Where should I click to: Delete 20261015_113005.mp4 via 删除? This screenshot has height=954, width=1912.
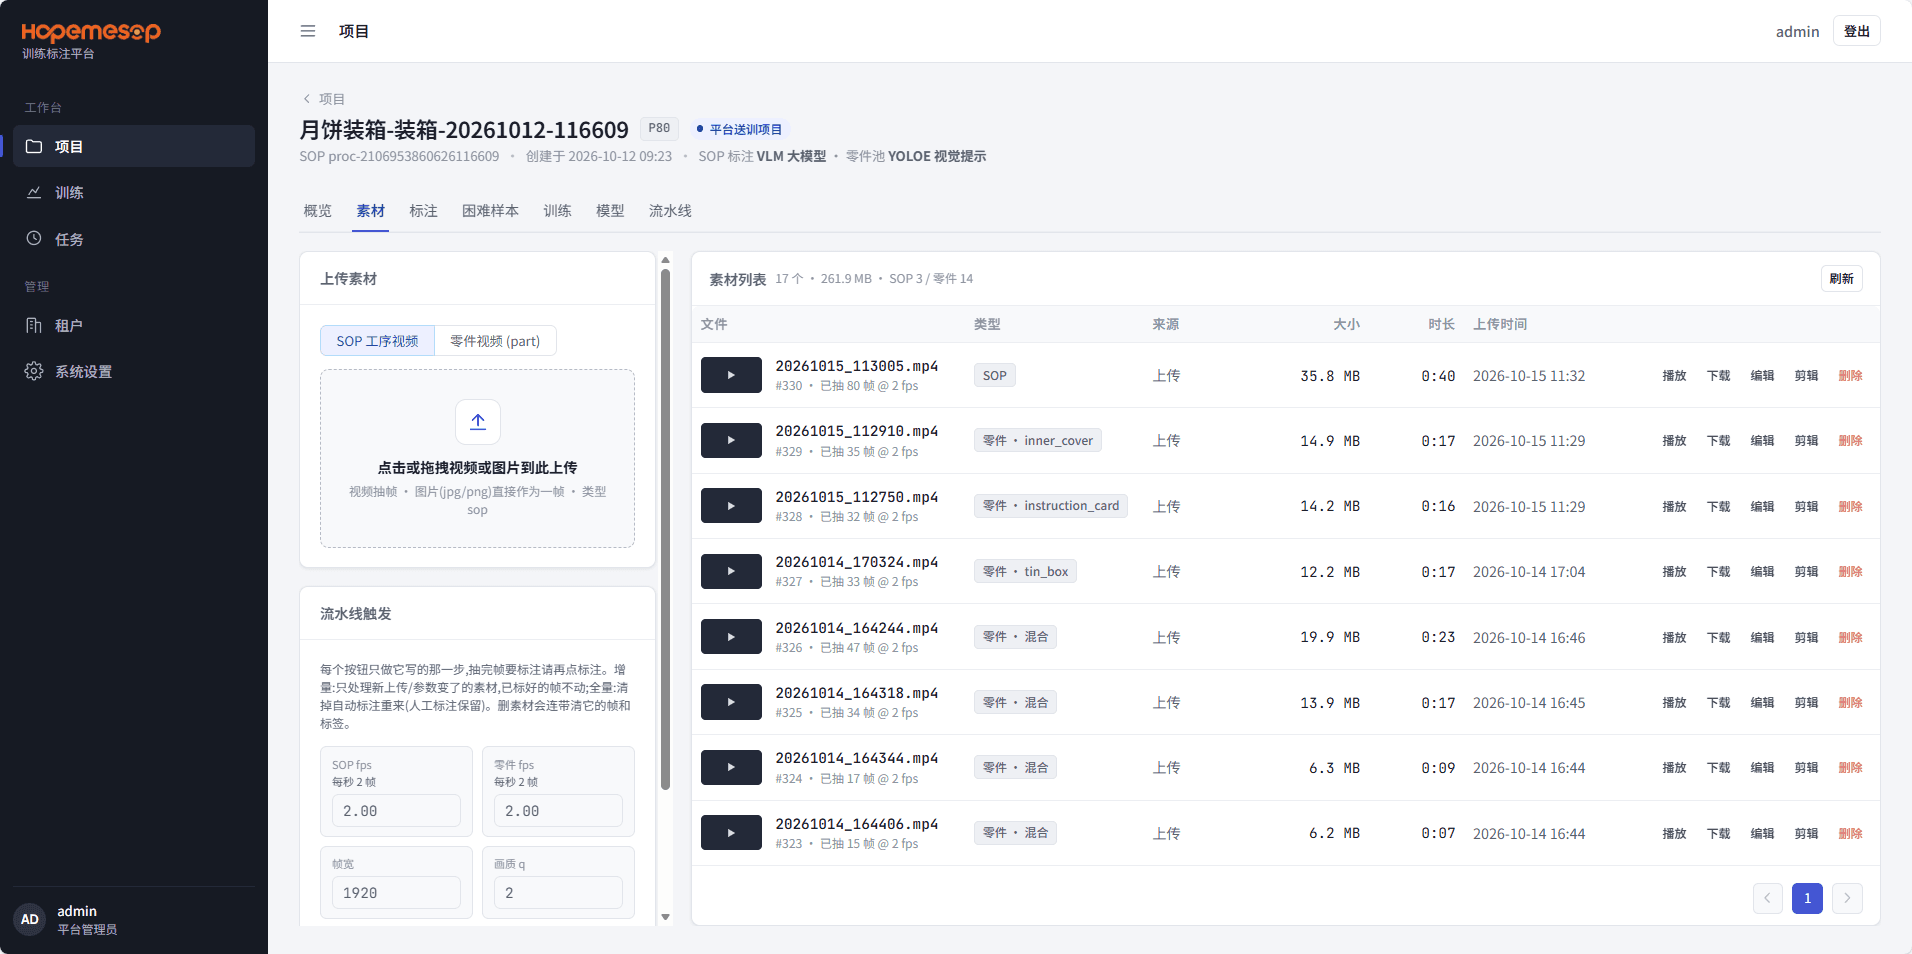click(1850, 376)
